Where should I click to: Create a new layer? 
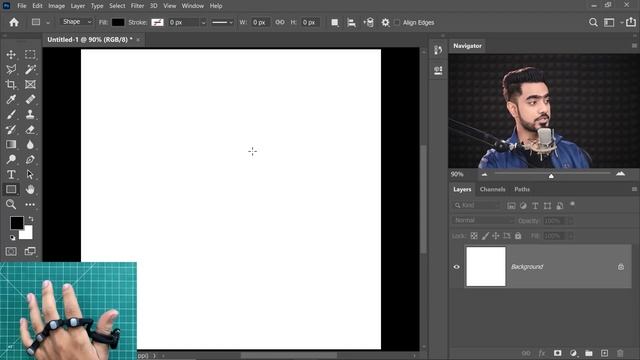(604, 353)
